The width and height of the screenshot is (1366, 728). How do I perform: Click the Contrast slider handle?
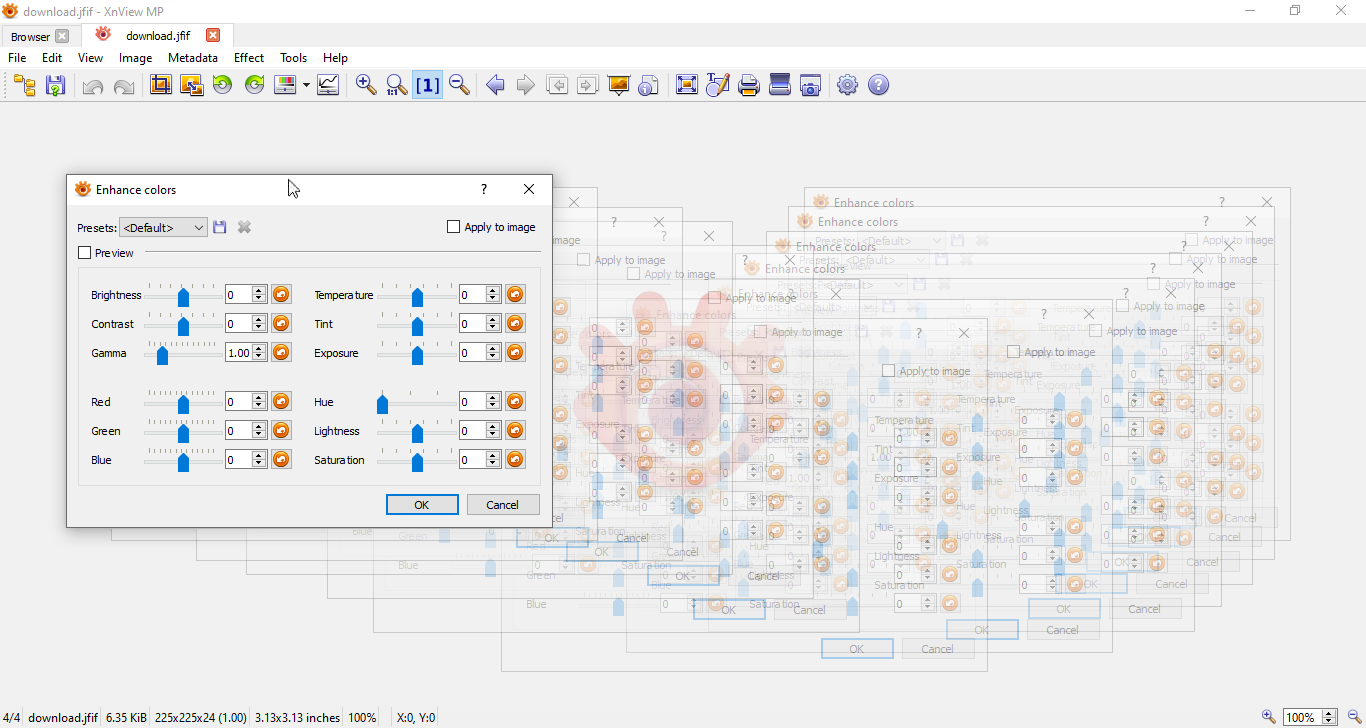(x=183, y=325)
